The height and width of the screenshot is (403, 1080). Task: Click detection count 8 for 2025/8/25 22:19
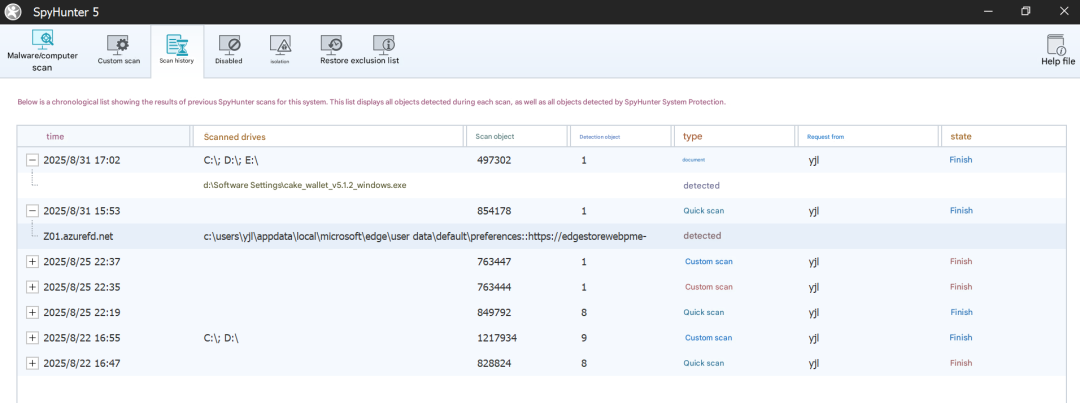584,313
